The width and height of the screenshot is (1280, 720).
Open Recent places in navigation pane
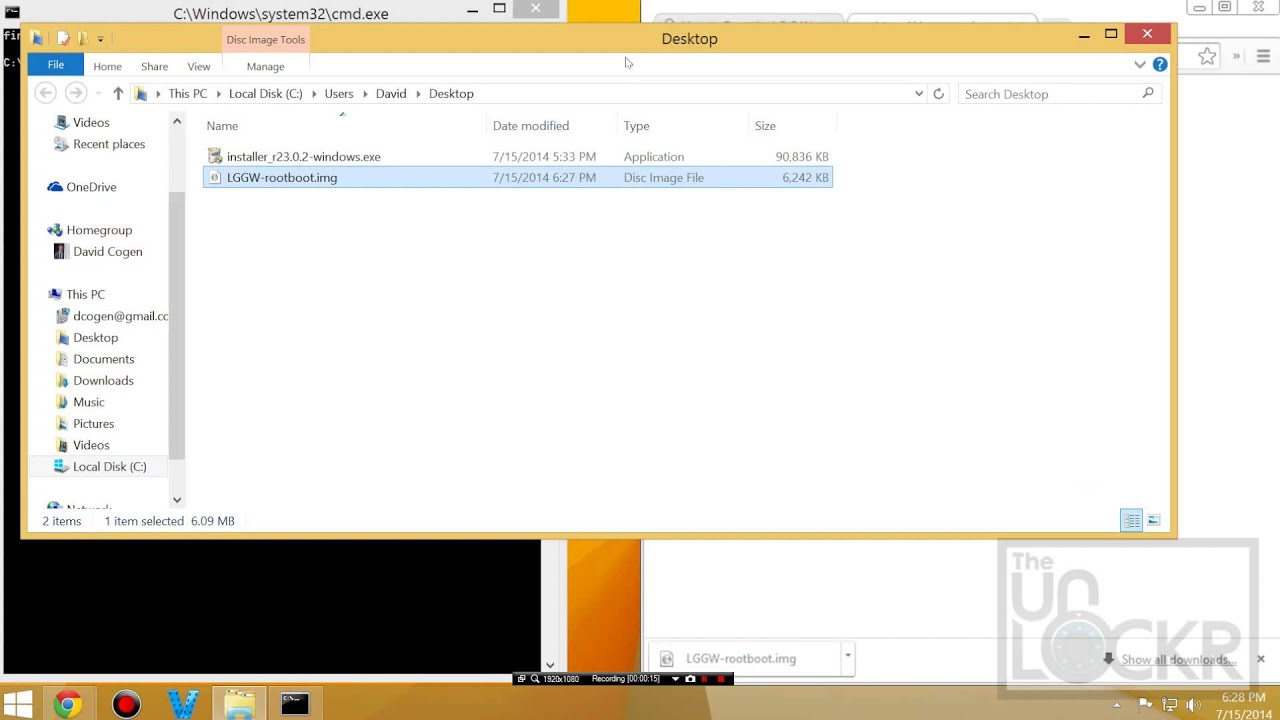(x=109, y=144)
